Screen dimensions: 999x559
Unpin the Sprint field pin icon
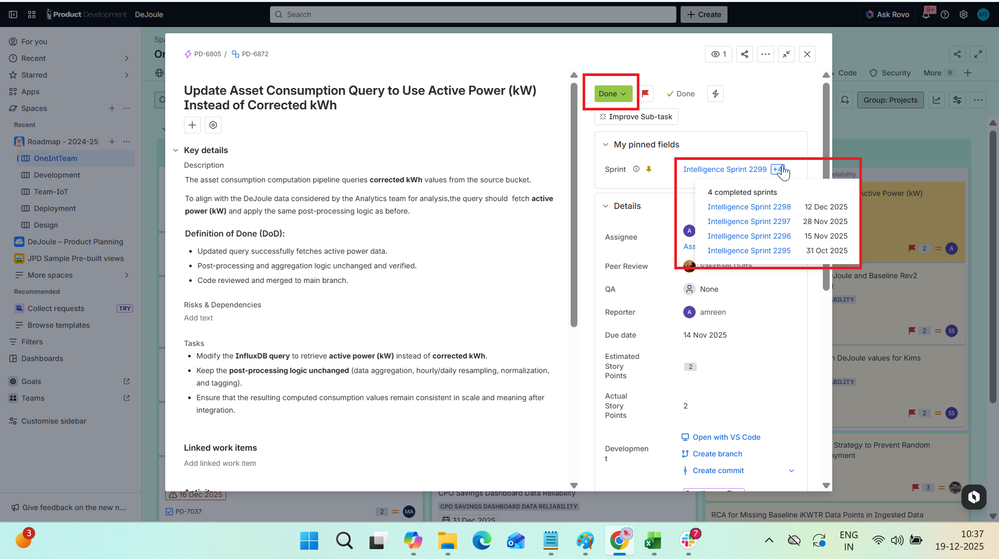(x=649, y=169)
